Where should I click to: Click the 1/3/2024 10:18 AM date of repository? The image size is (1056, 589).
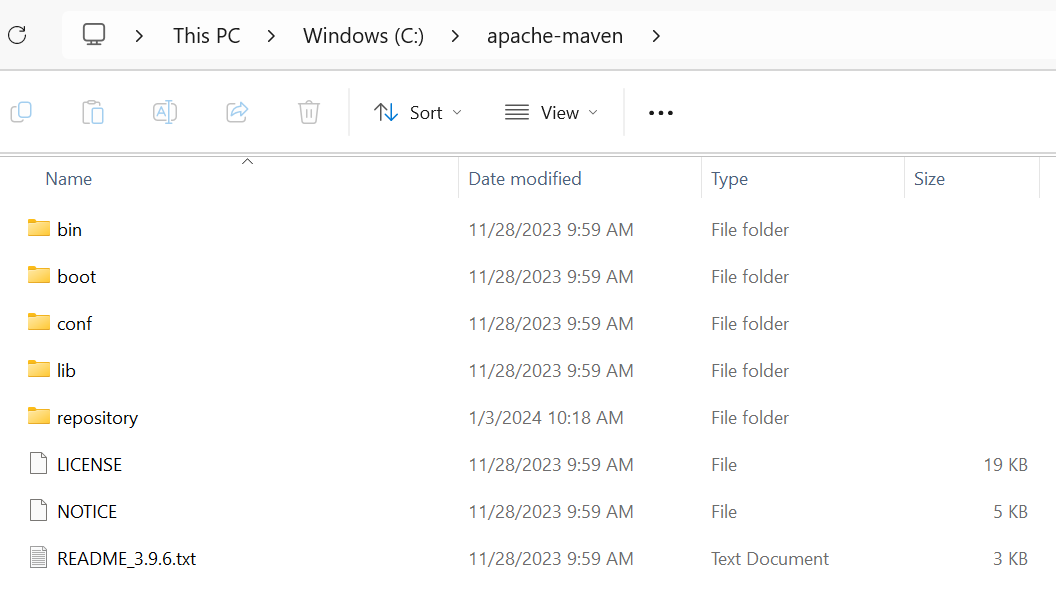[x=546, y=418]
